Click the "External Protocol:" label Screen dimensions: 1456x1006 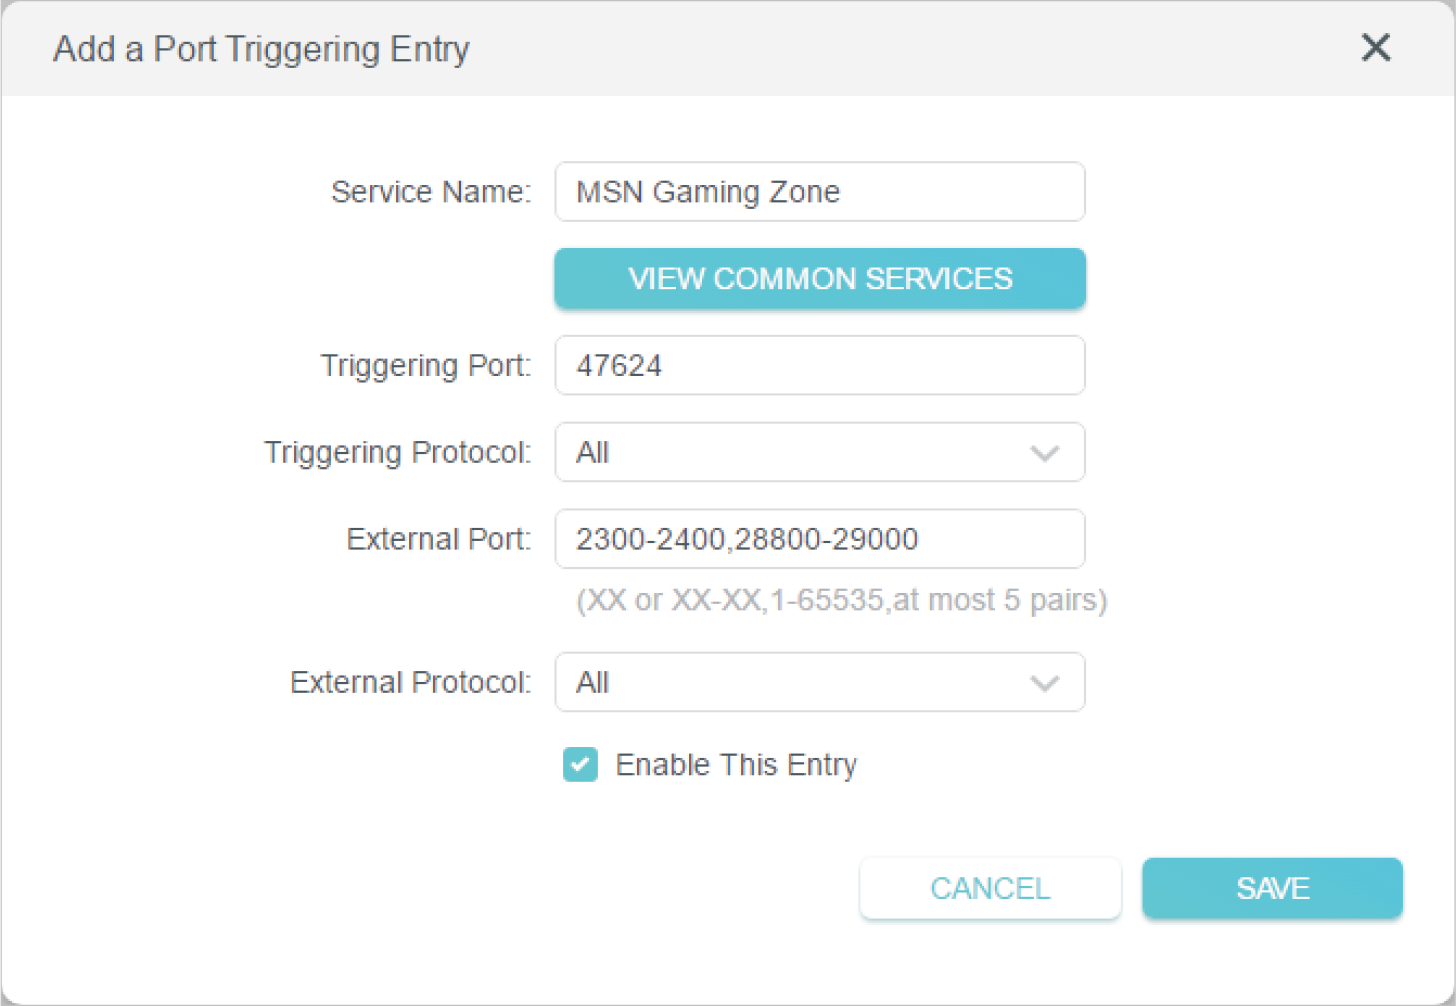[411, 683]
